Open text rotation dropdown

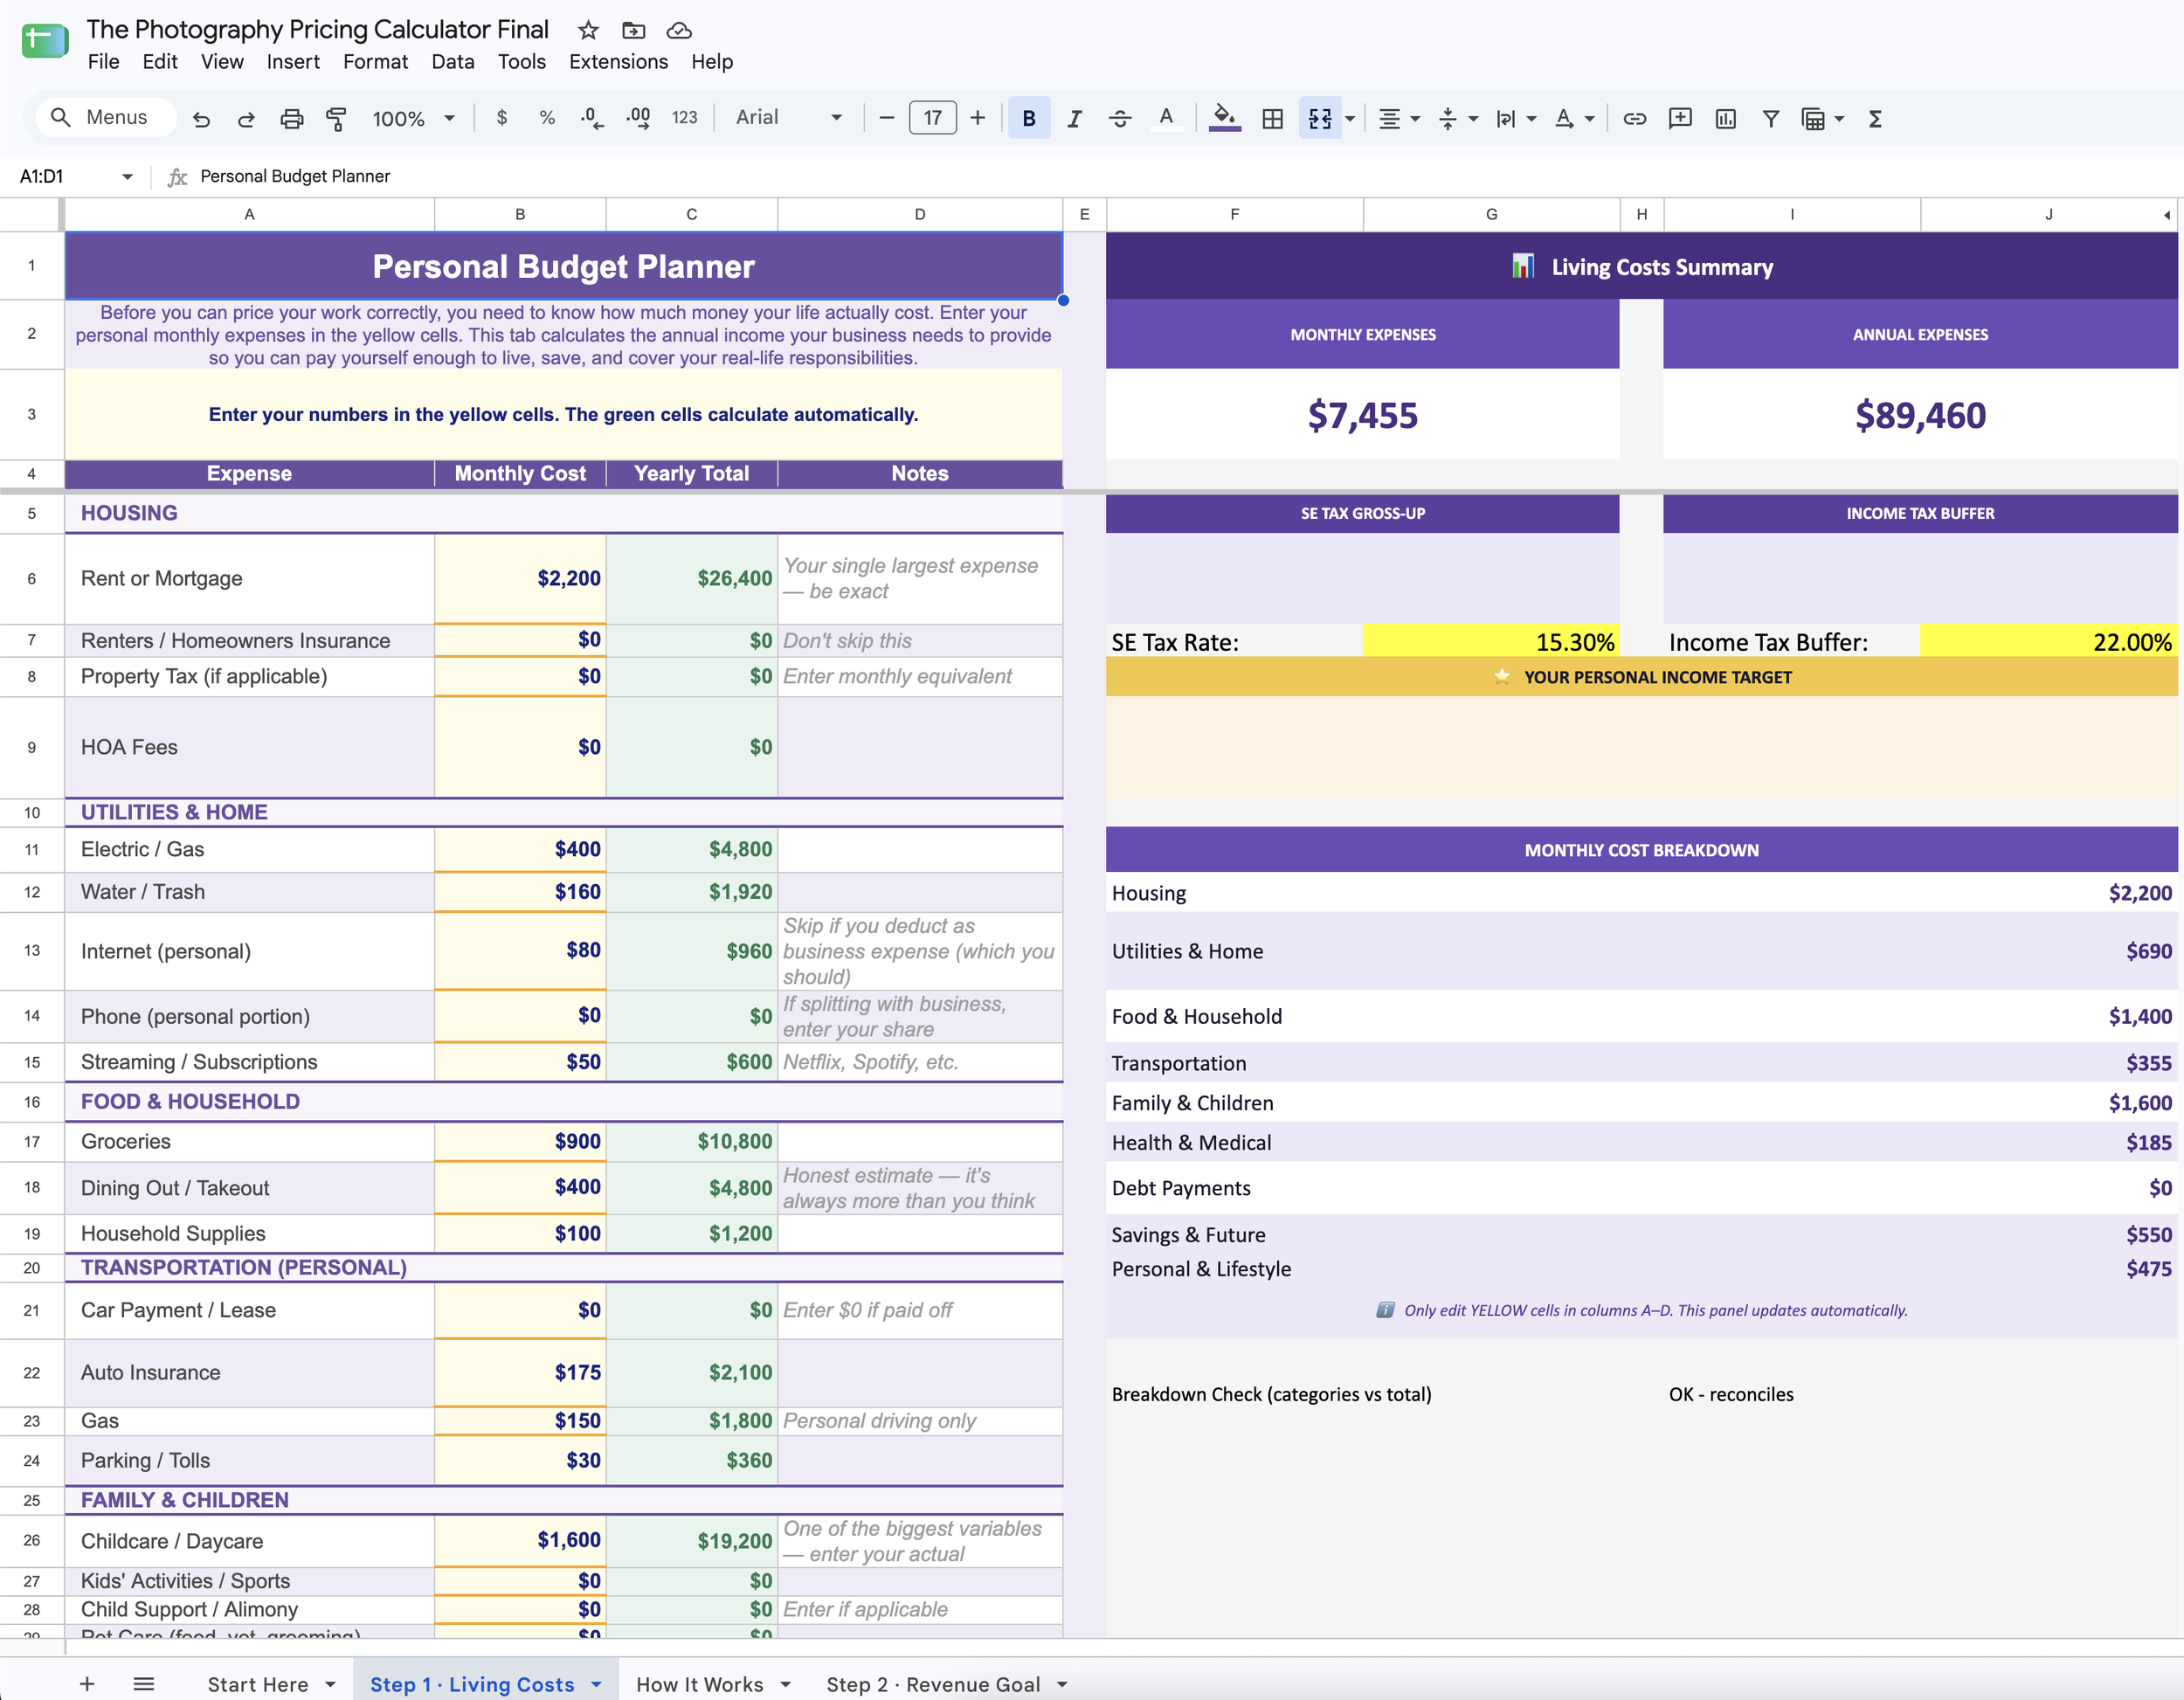point(1574,118)
